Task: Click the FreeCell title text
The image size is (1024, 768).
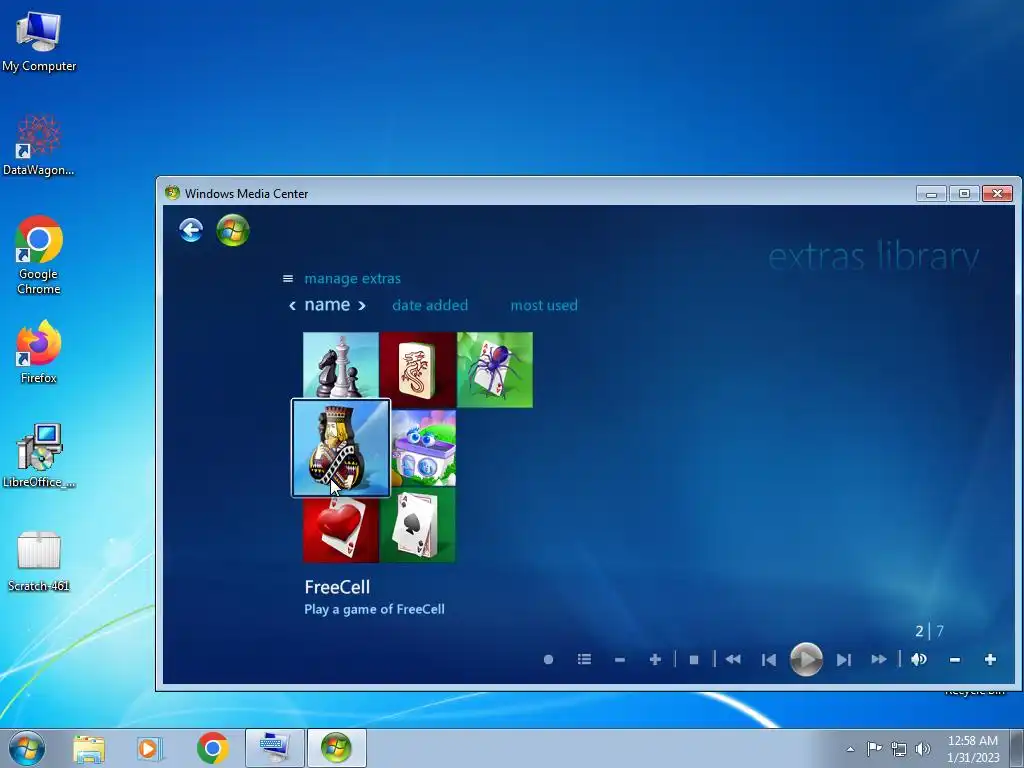Action: [x=337, y=587]
